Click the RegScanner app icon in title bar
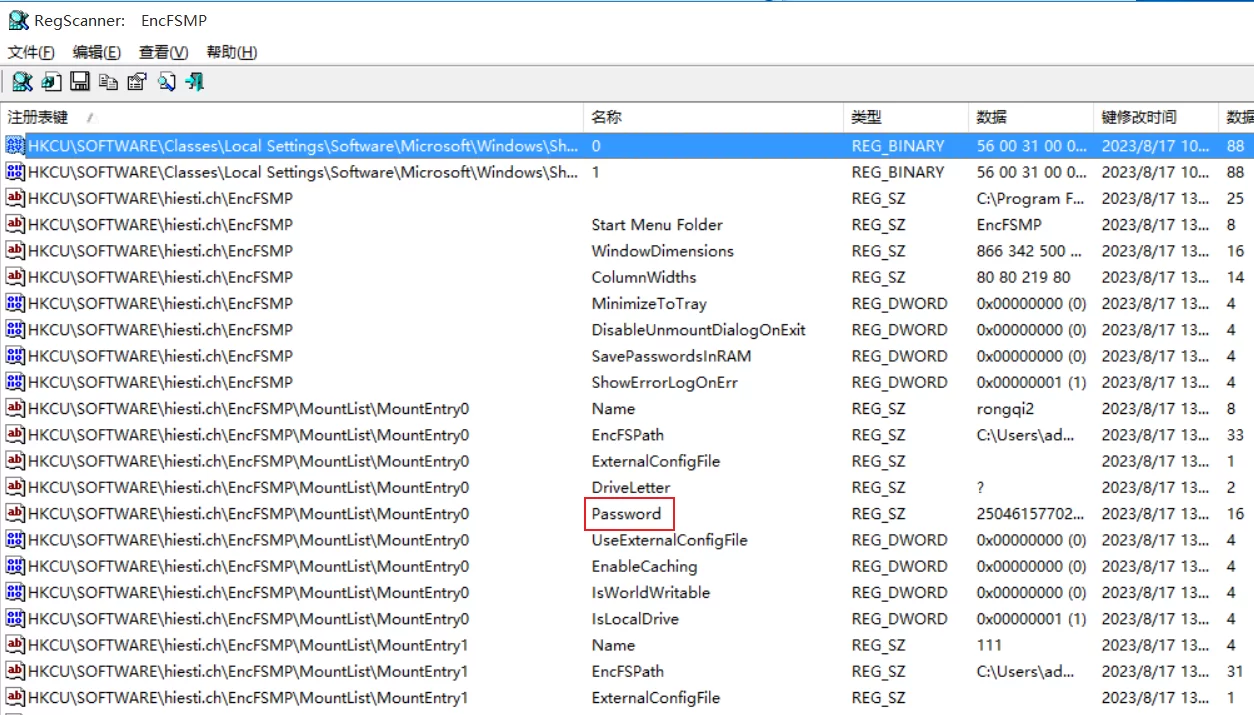 coord(18,20)
